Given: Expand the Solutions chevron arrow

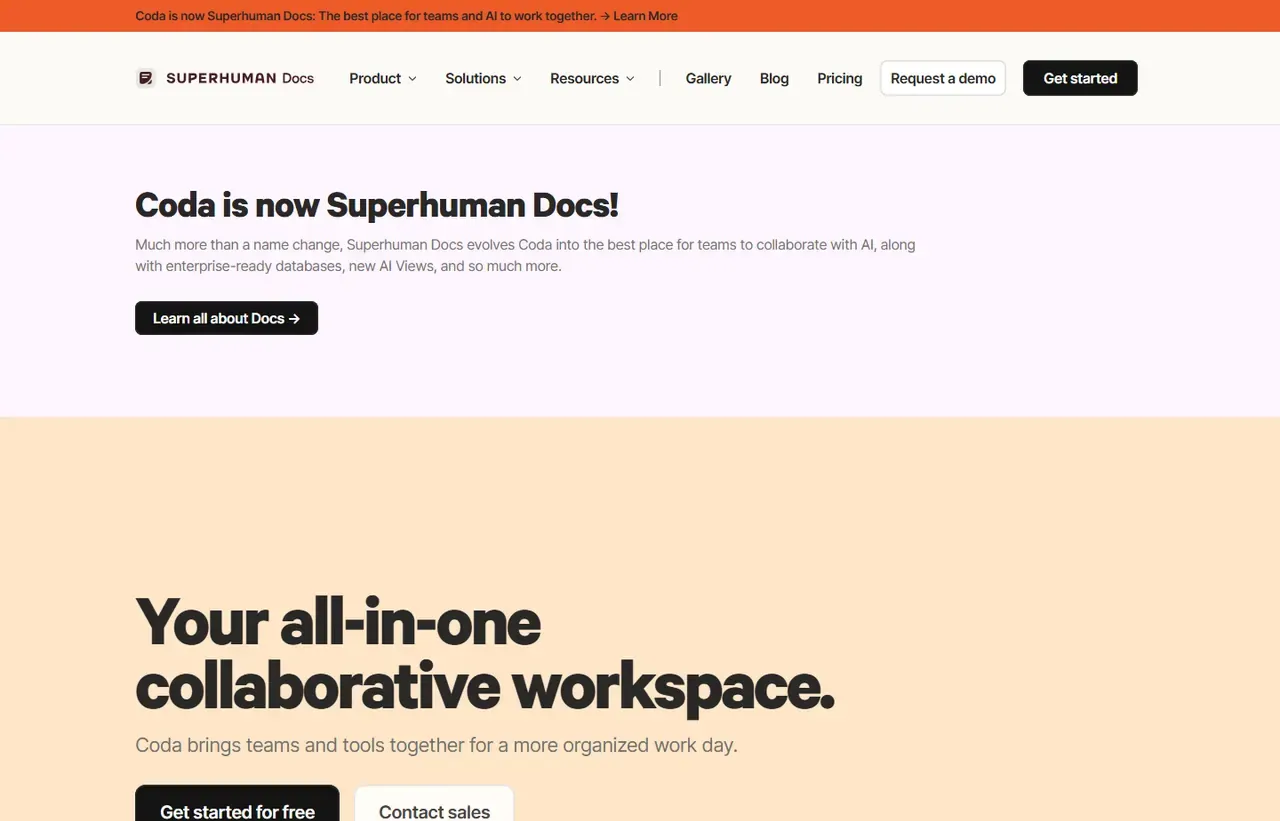Looking at the screenshot, I should 517,79.
